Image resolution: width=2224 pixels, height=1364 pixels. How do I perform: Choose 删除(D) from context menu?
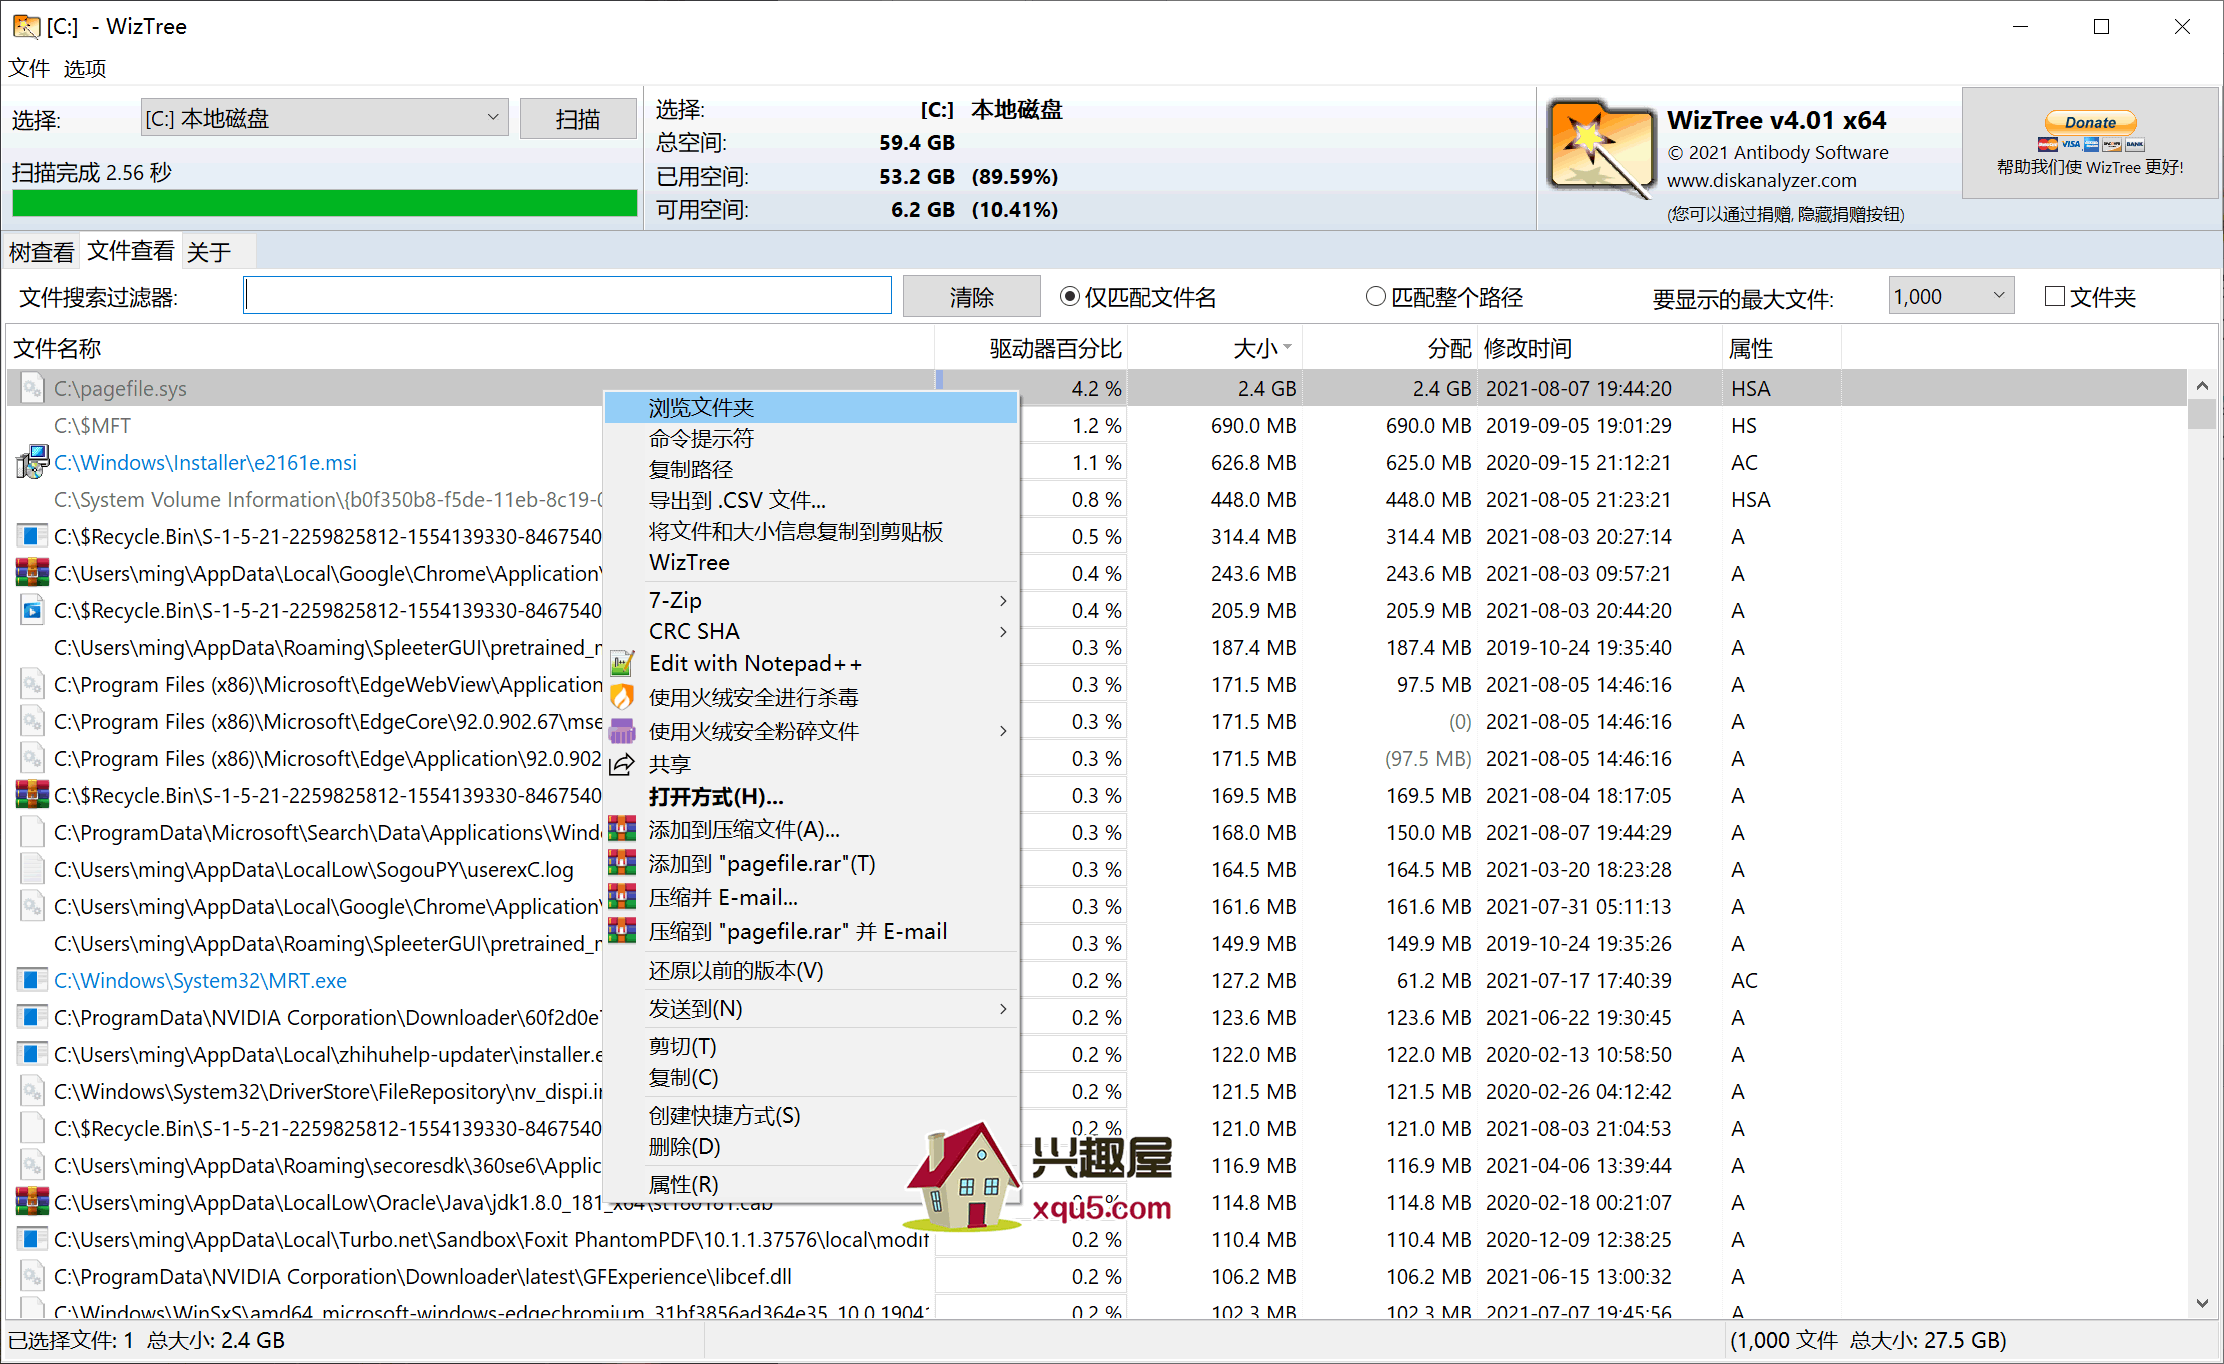tap(812, 1146)
